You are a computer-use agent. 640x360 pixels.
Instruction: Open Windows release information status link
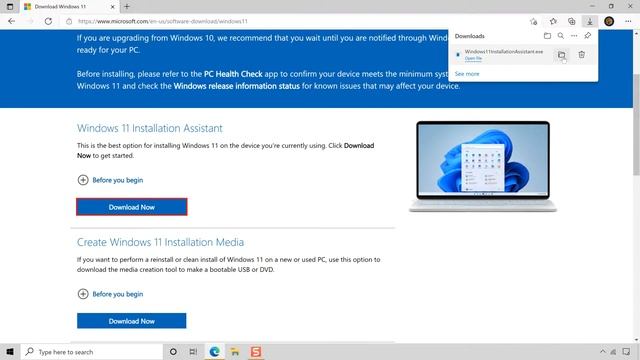236,86
